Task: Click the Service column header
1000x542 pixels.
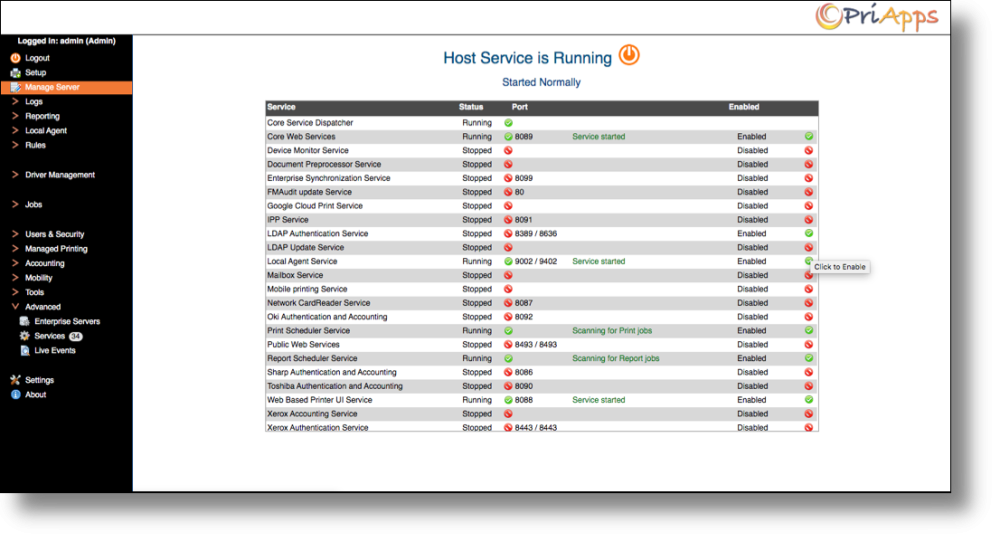Action: 281,107
